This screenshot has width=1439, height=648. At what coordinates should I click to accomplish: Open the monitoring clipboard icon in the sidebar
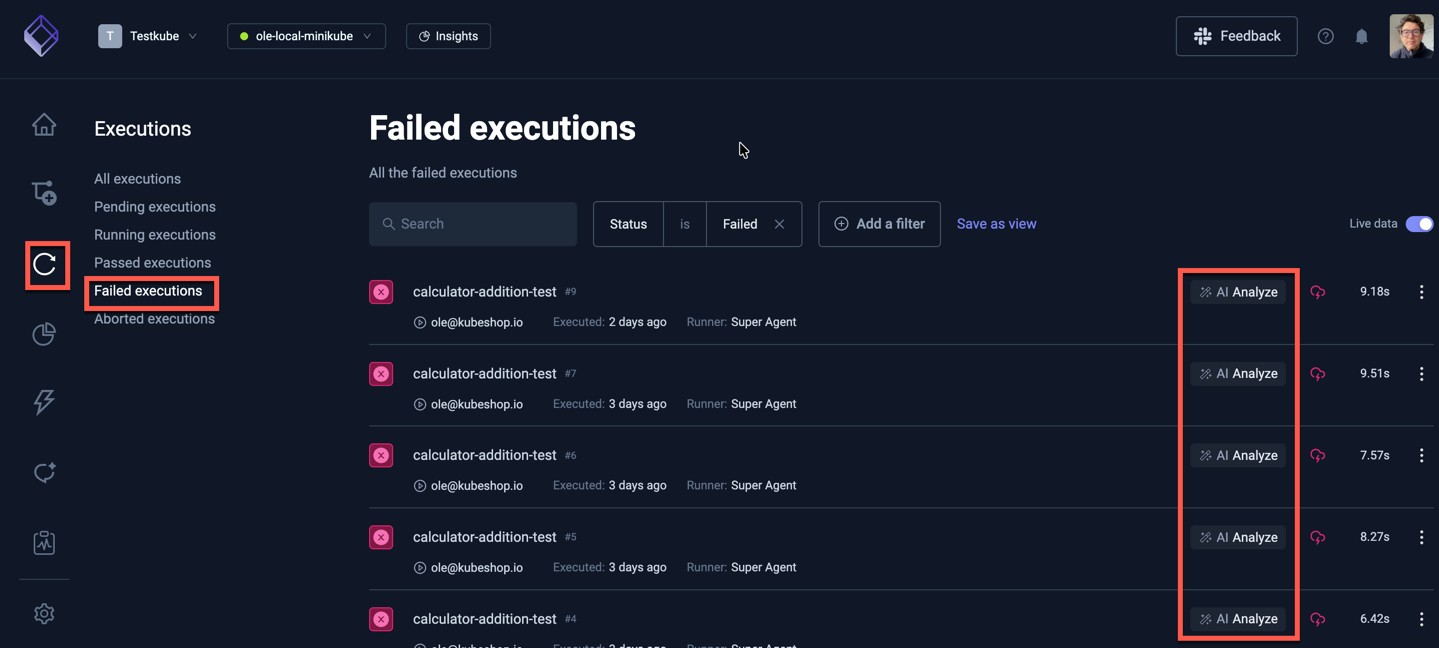click(x=44, y=542)
